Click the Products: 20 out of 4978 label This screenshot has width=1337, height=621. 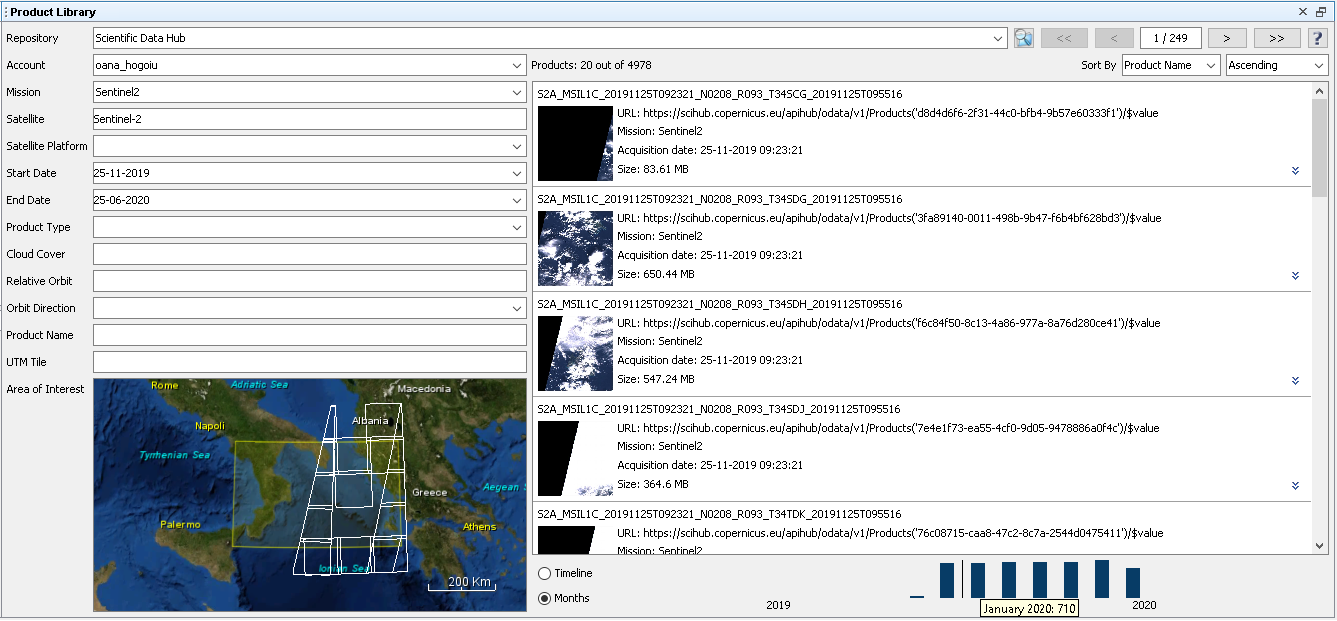coord(591,65)
